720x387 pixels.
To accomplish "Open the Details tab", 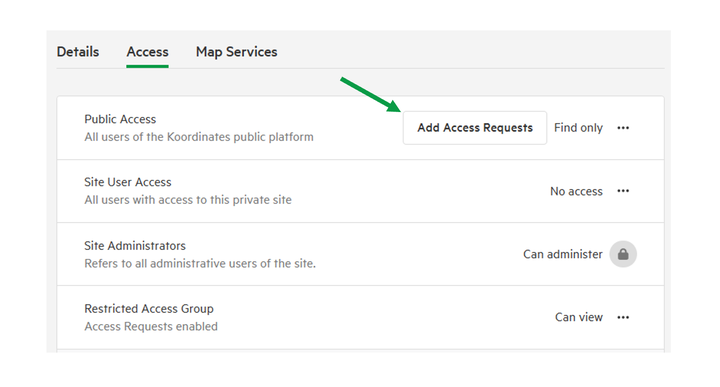I will pyautogui.click(x=78, y=52).
